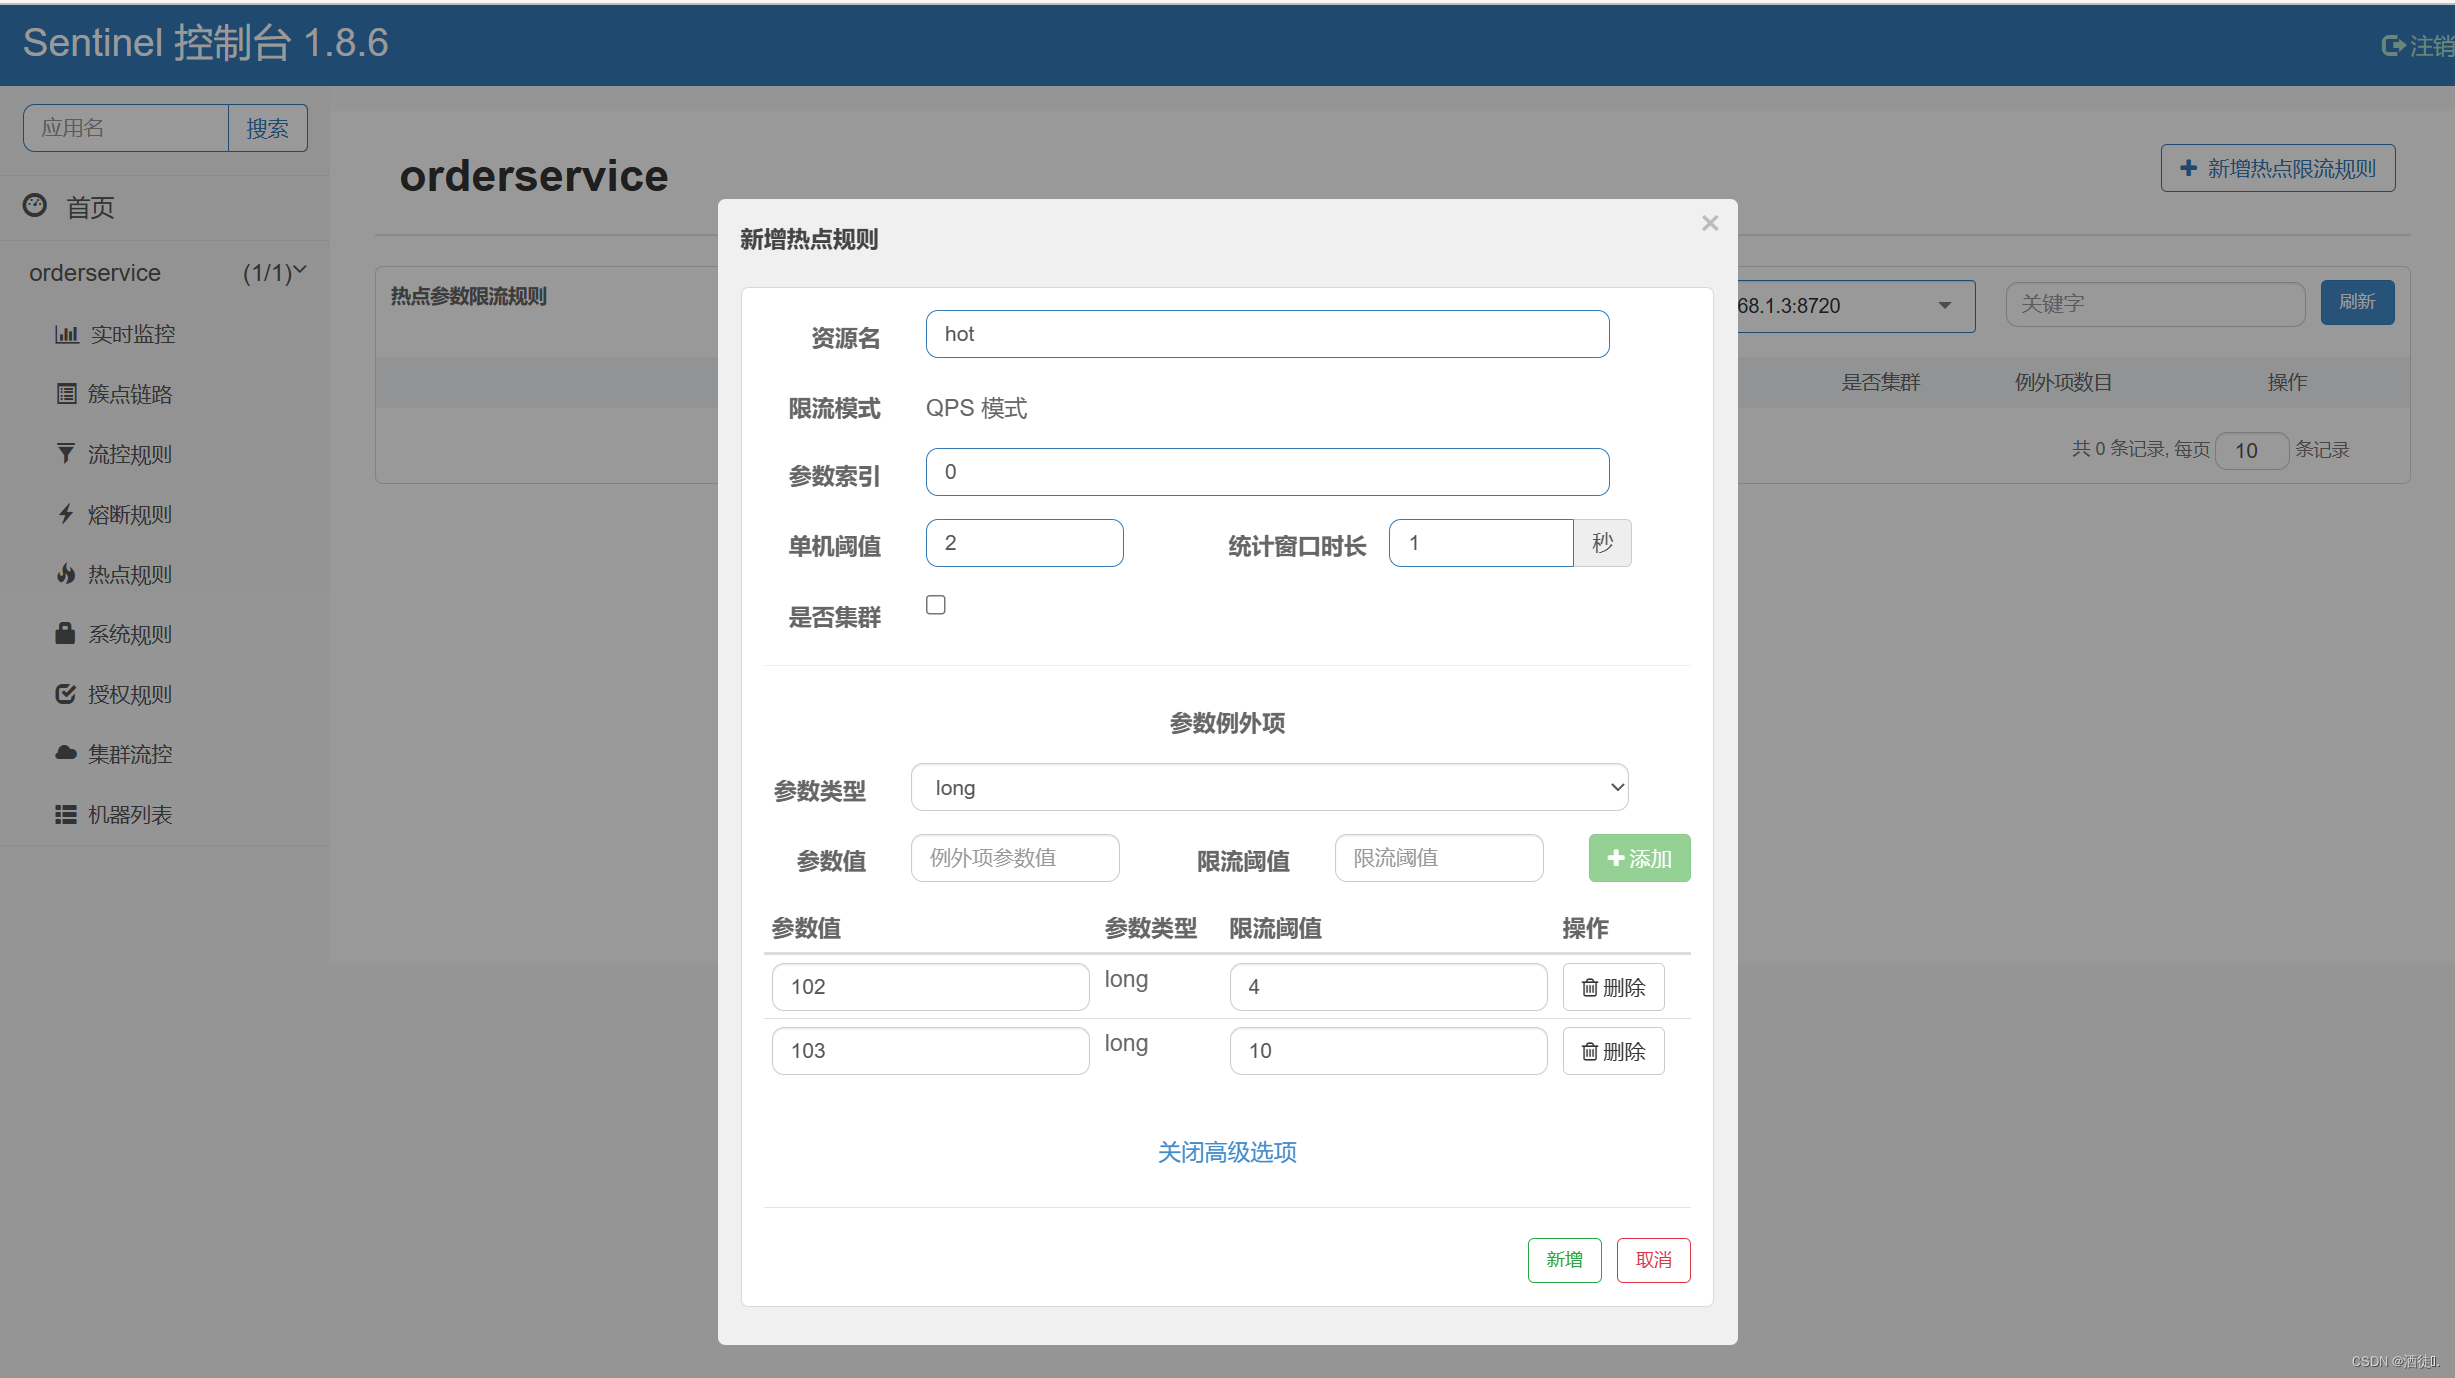Click the parameter value field showing 102
The image size is (2455, 1378).
click(930, 987)
